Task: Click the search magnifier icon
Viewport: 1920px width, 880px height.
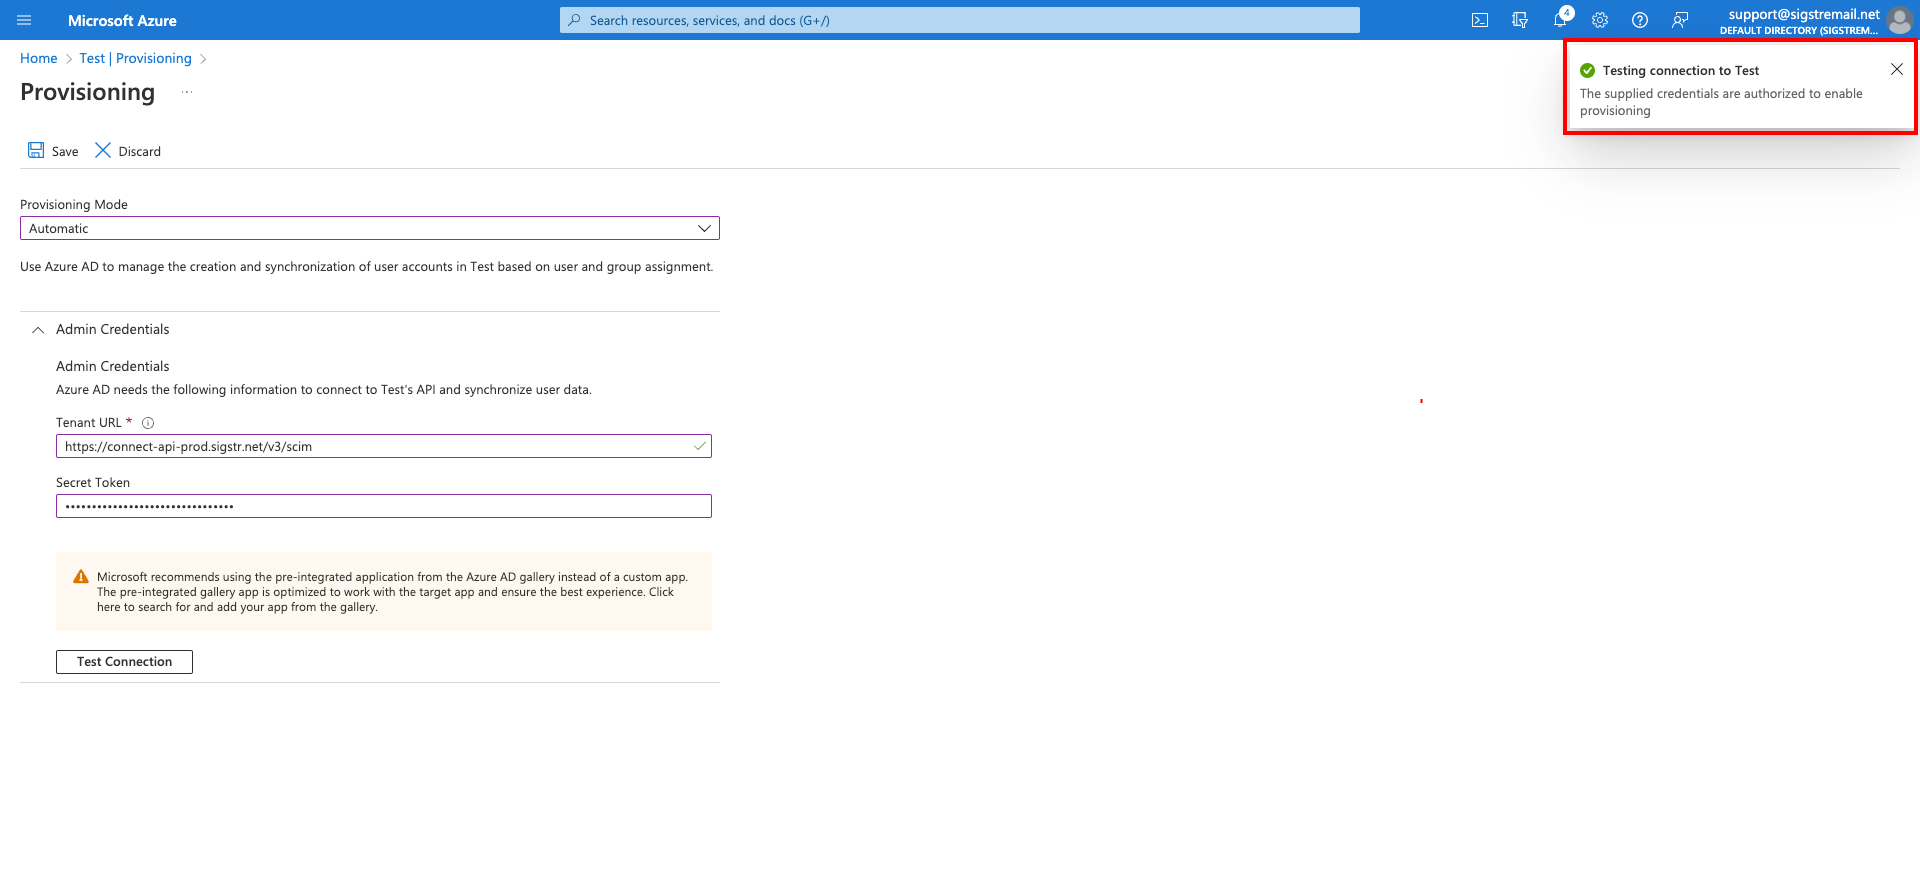Action: (574, 20)
